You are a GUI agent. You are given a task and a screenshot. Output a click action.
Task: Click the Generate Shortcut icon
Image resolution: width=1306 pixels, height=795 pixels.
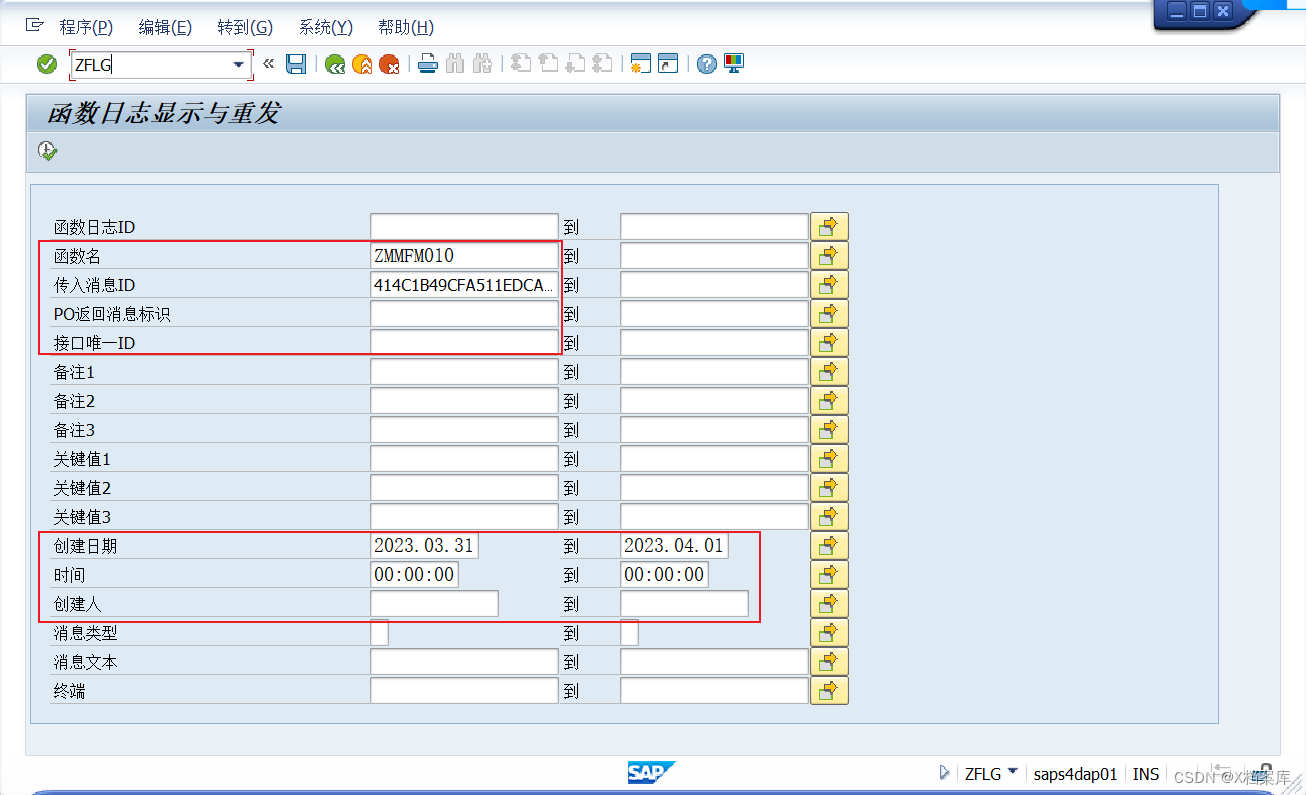(668, 64)
